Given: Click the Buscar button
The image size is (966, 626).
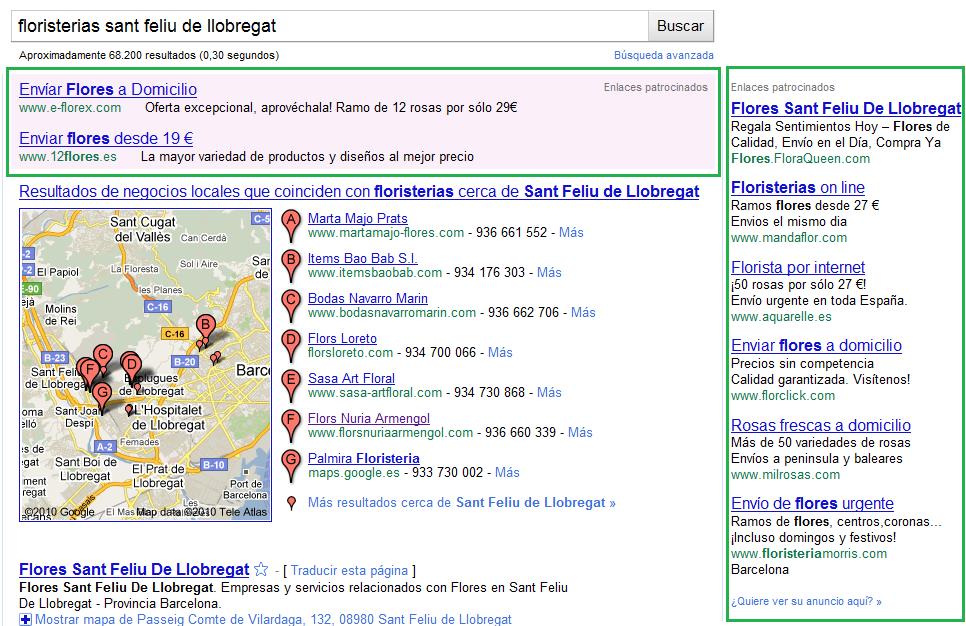Looking at the screenshot, I should point(680,26).
